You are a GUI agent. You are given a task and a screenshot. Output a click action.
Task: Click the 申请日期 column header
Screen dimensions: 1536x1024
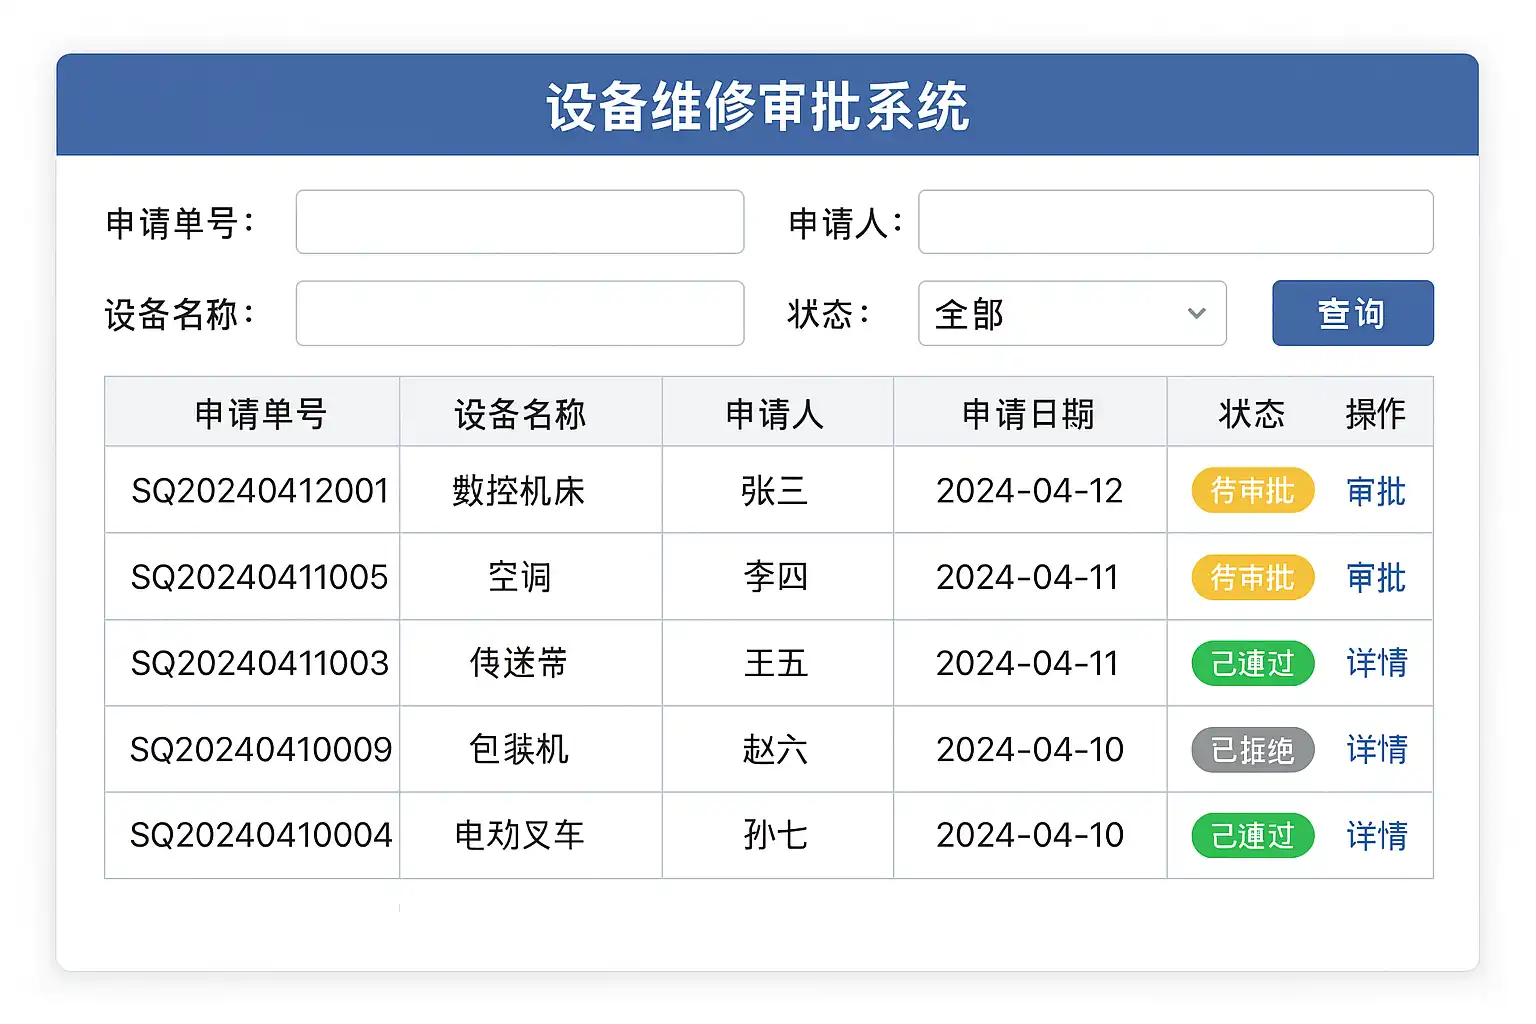(1028, 413)
